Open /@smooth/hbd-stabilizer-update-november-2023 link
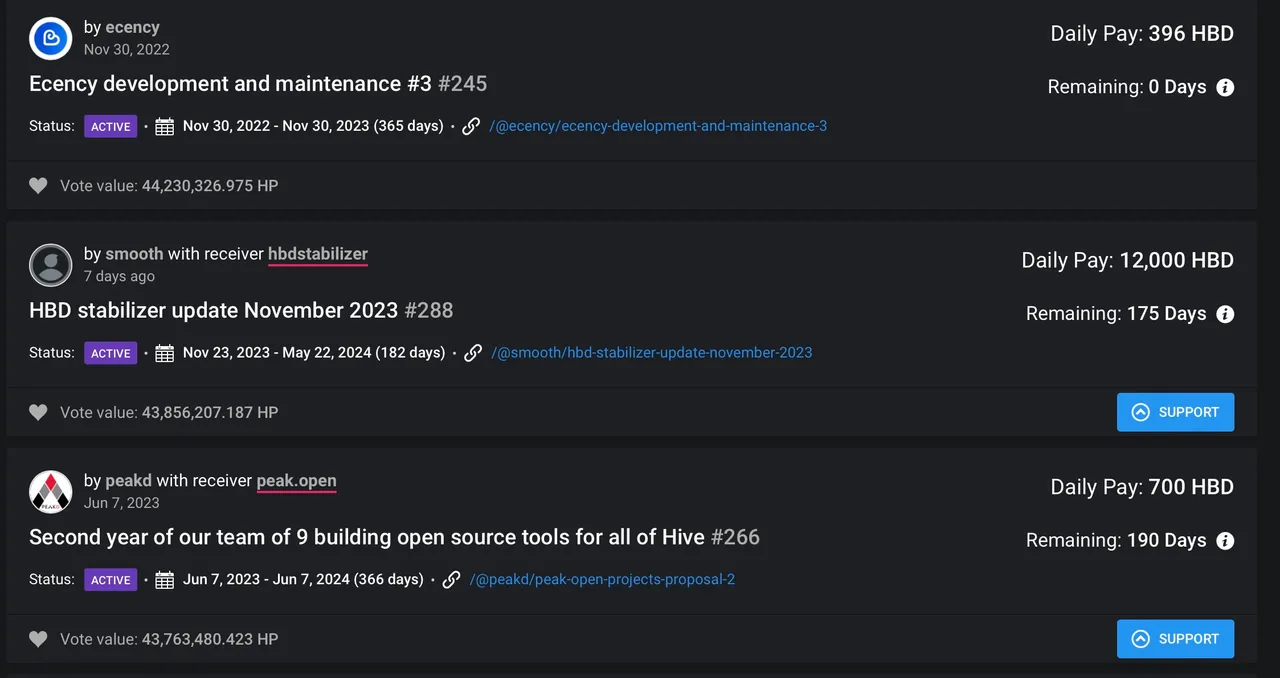Viewport: 1280px width, 678px height. pos(652,352)
